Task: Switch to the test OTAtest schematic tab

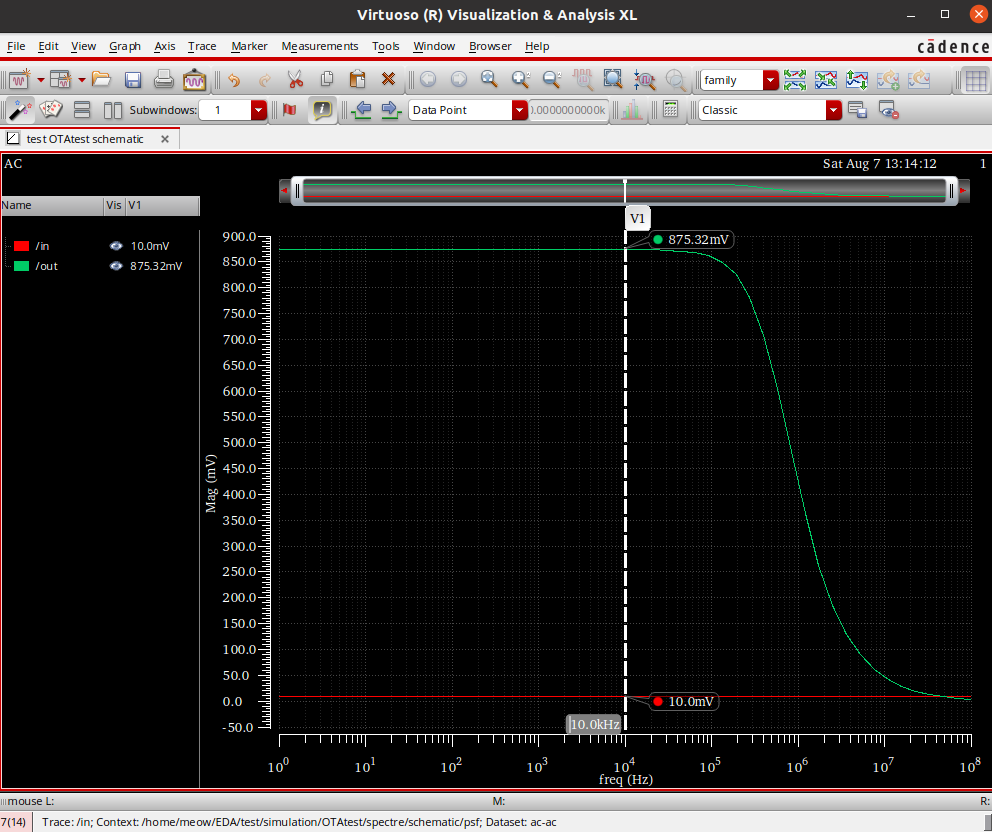Action: (x=85, y=139)
